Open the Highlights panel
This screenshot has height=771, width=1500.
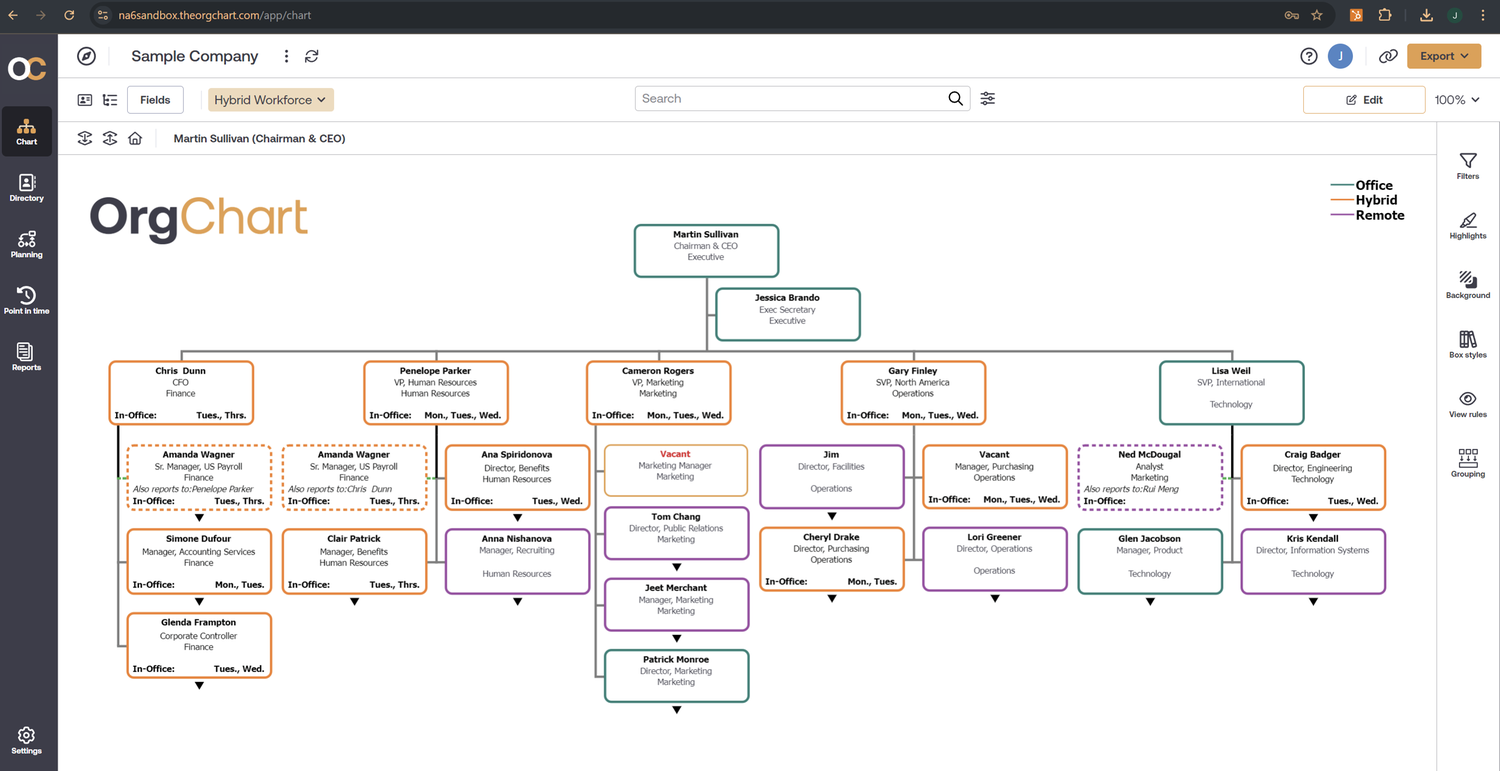pyautogui.click(x=1467, y=225)
